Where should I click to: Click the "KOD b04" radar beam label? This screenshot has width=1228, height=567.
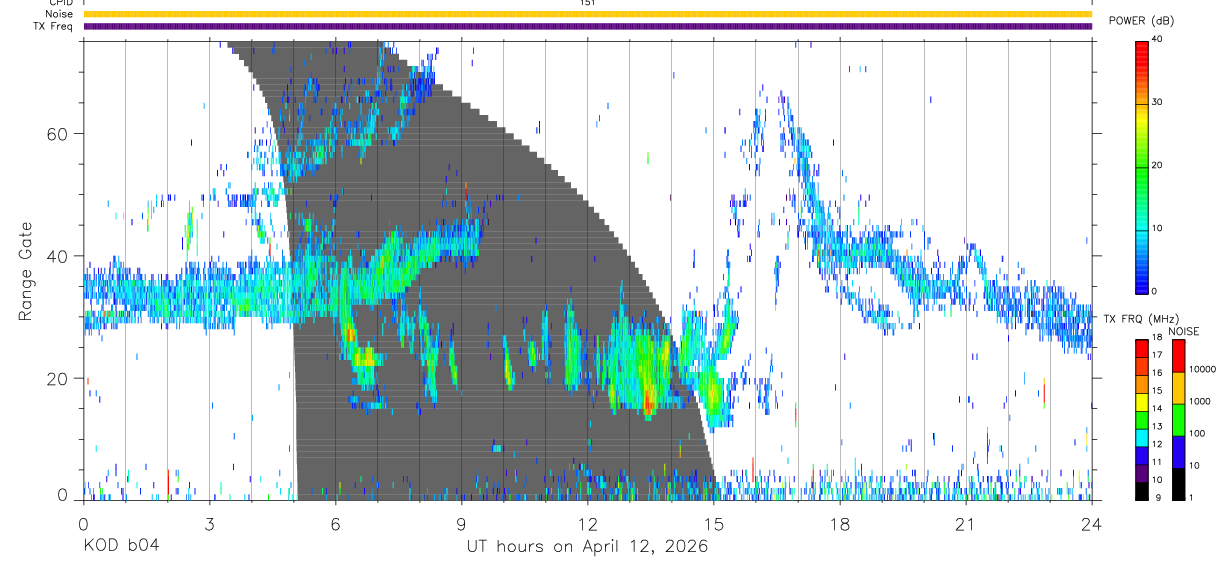click(120, 546)
